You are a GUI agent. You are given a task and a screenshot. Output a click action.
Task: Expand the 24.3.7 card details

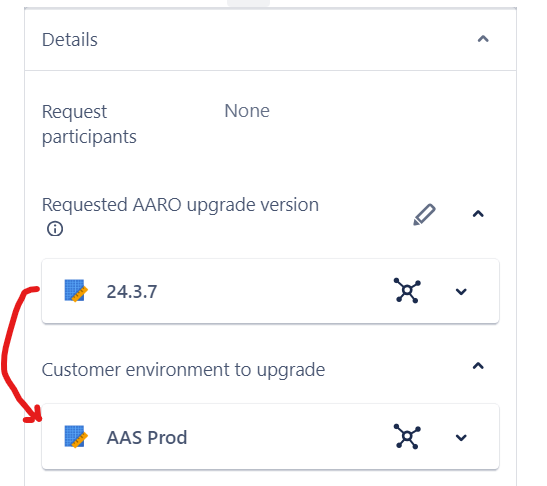tap(461, 291)
